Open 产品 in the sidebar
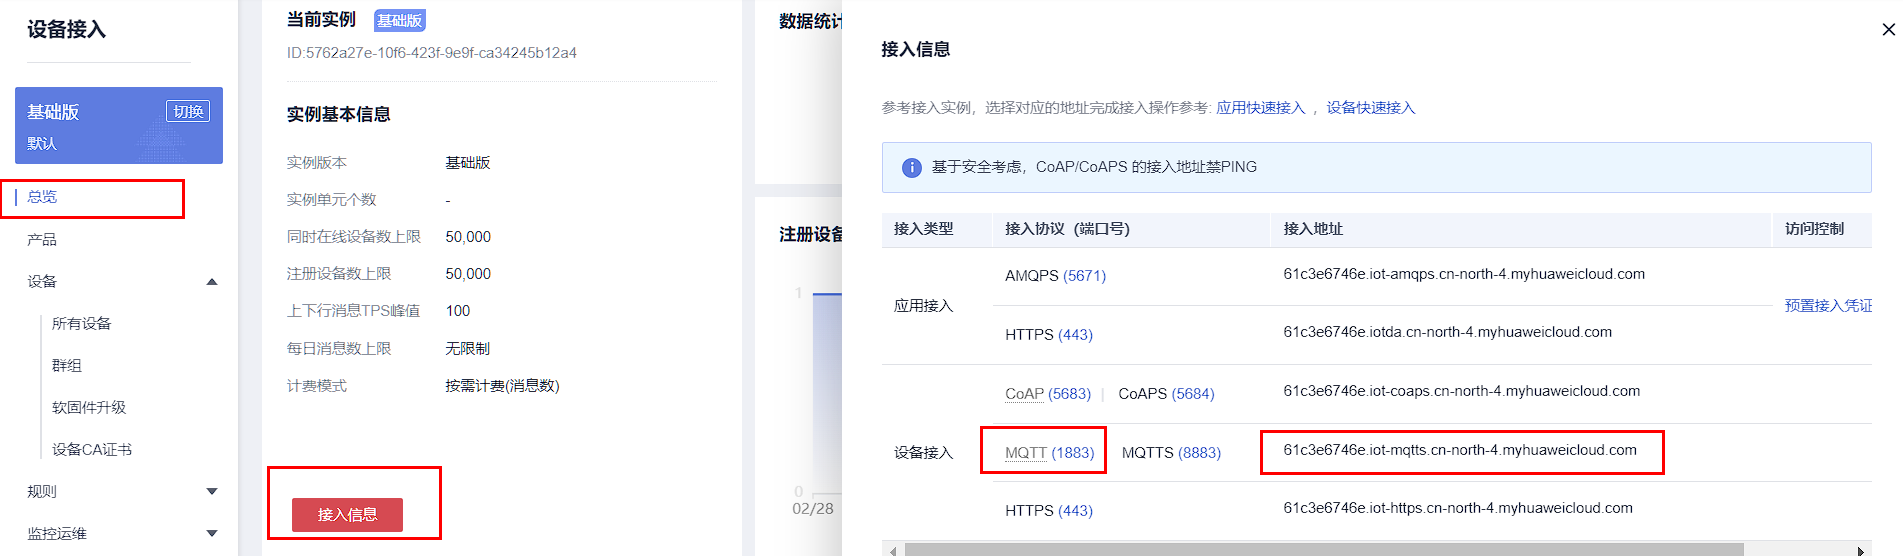1903x556 pixels. [x=42, y=240]
